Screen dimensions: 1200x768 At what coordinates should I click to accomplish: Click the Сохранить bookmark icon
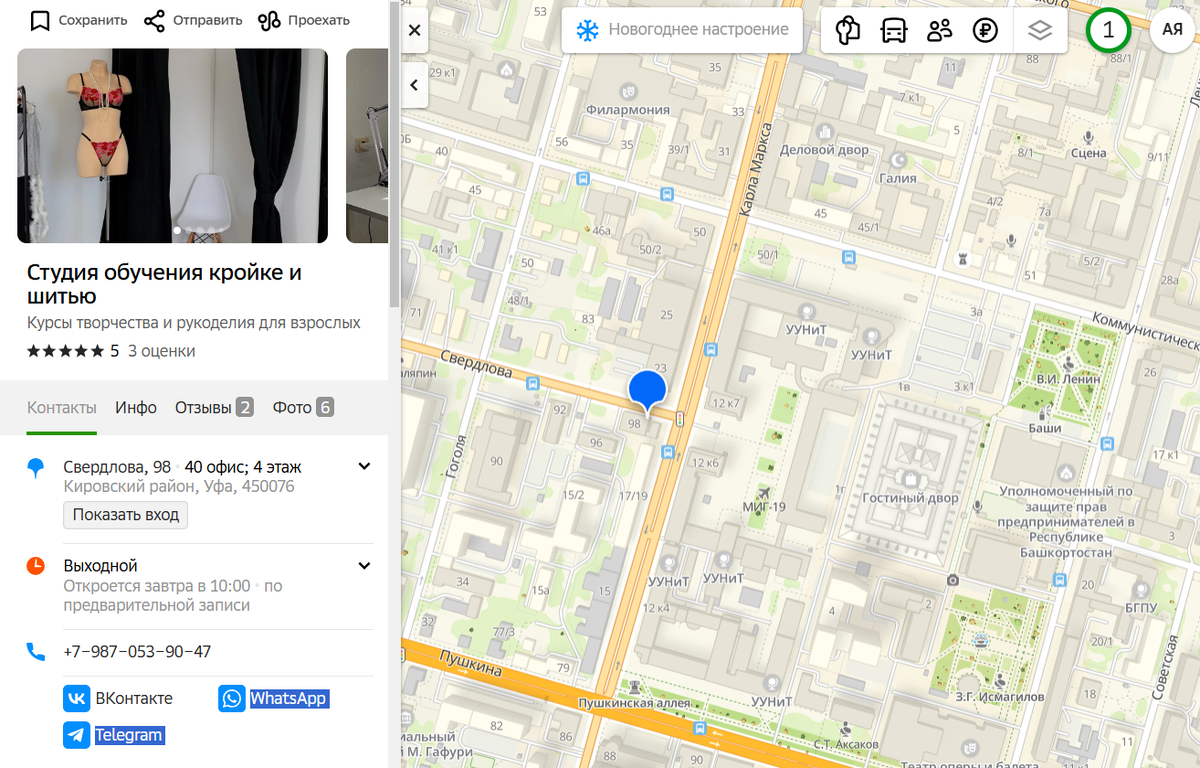click(40, 20)
